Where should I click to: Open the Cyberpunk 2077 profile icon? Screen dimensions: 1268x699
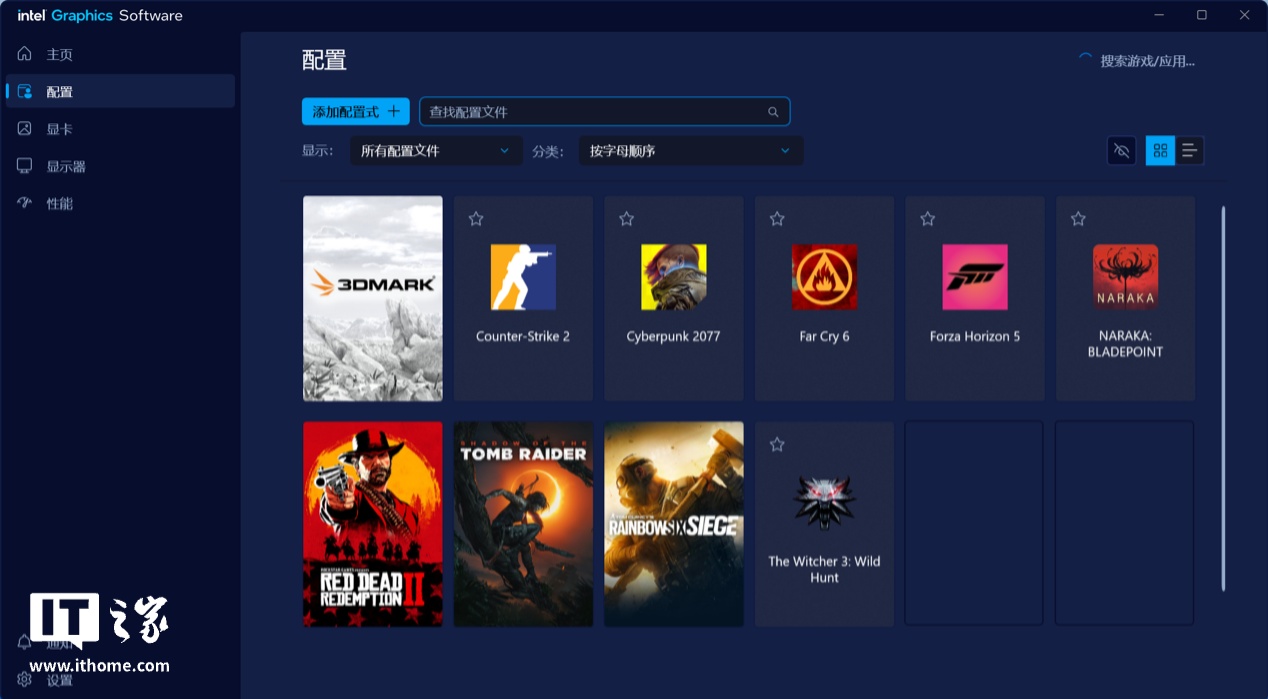(673, 277)
